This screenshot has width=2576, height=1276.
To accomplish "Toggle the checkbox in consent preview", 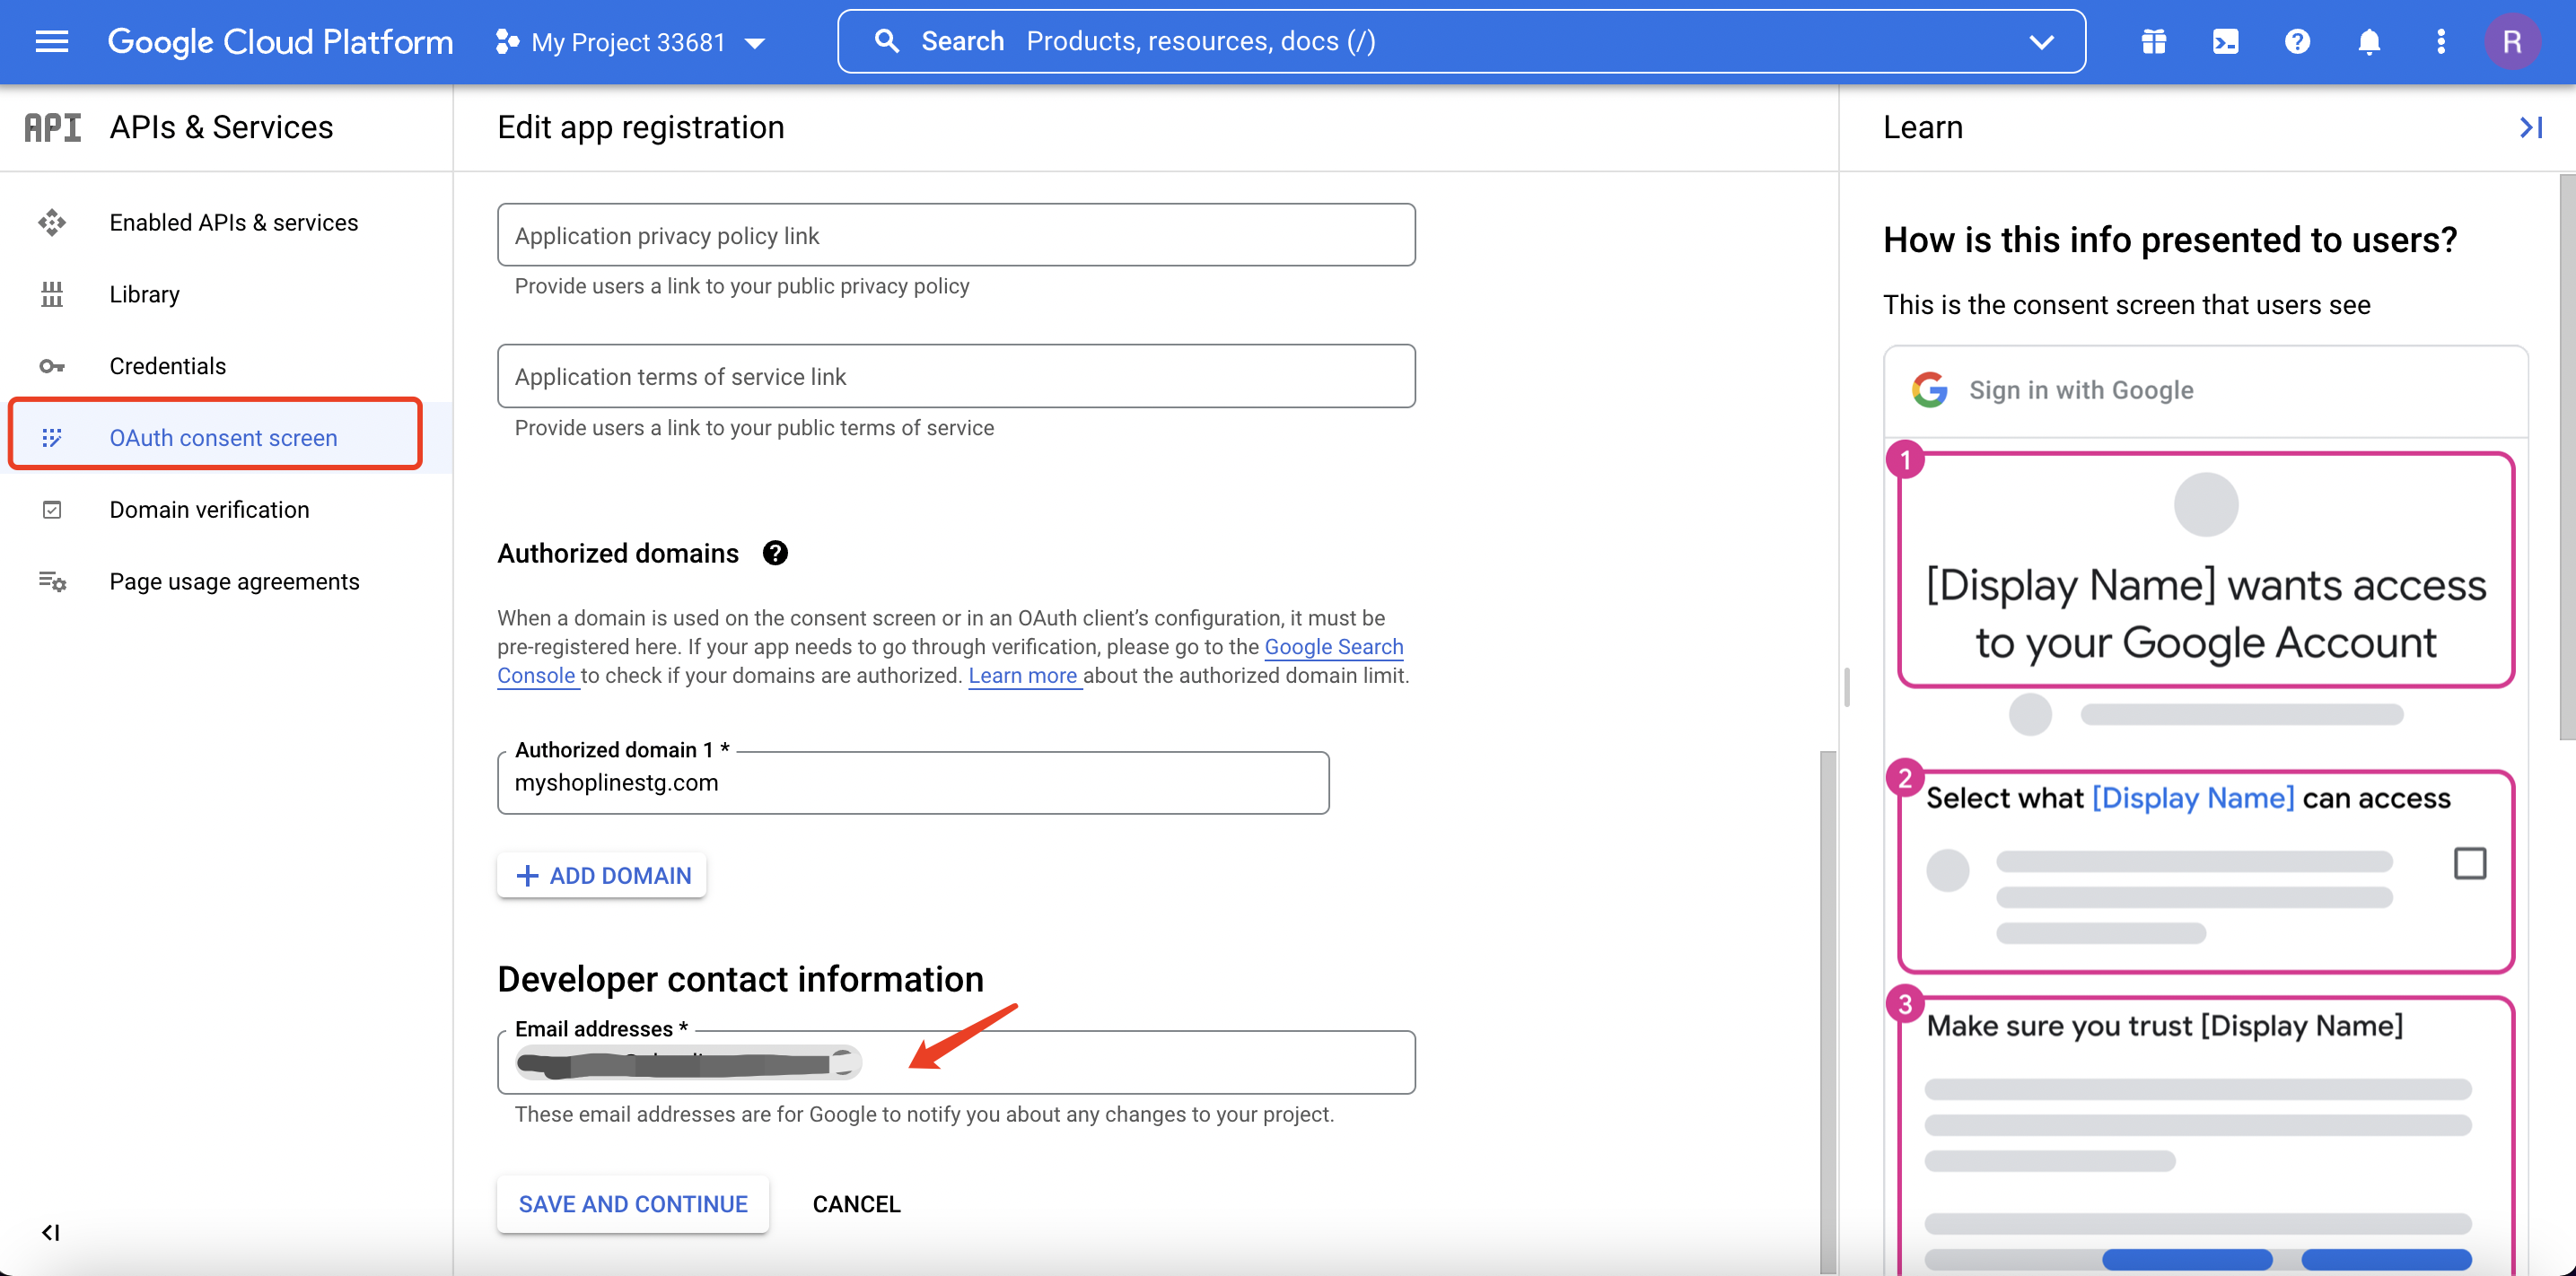I will click(x=2469, y=863).
